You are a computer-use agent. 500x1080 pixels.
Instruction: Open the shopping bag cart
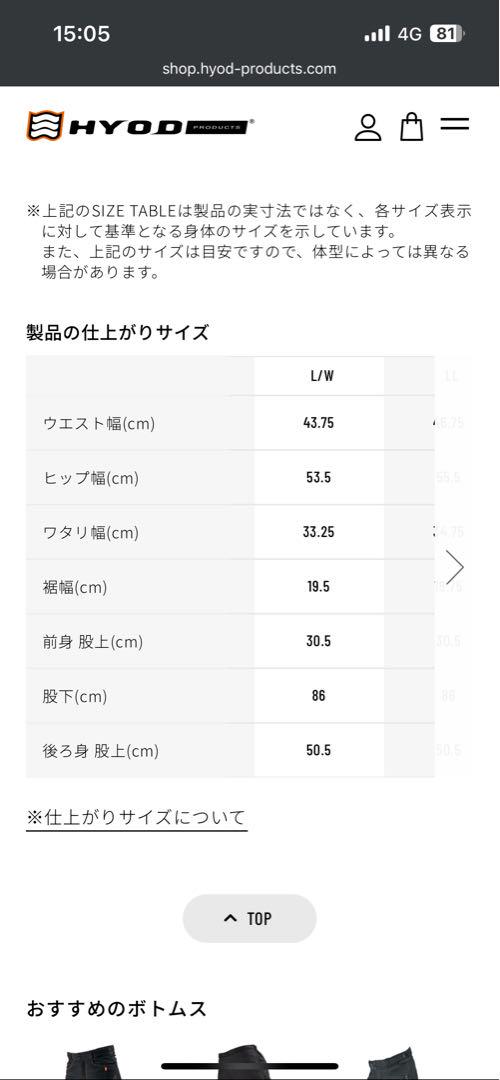tap(412, 127)
